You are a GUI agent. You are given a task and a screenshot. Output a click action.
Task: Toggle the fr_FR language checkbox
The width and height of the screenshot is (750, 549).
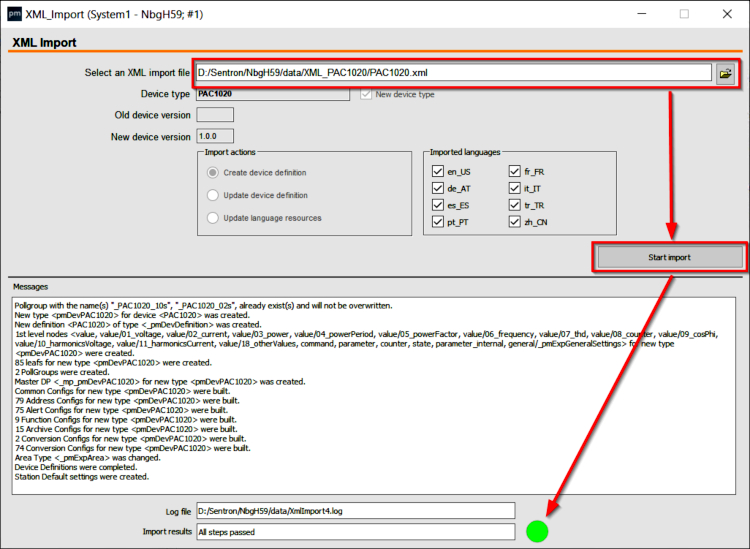point(515,171)
